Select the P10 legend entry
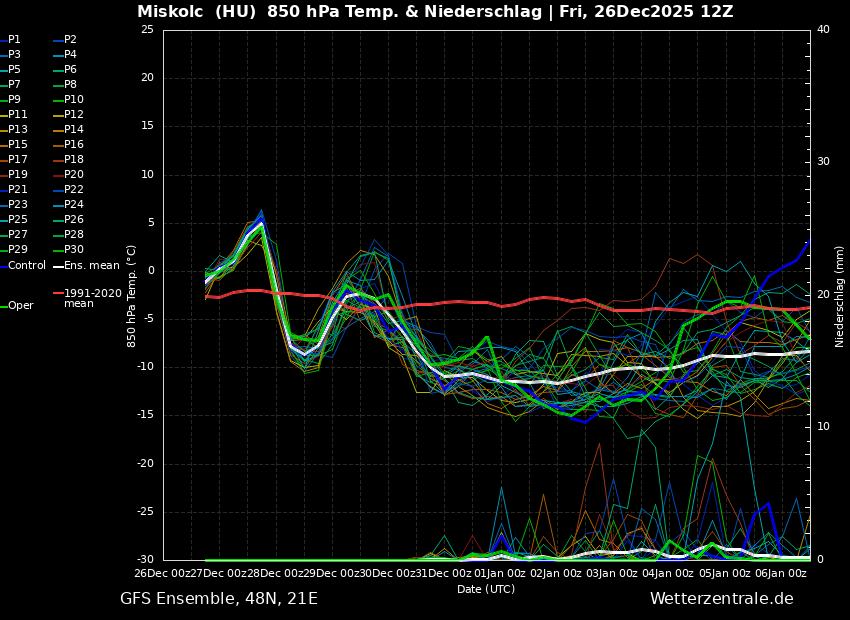 (x=73, y=100)
